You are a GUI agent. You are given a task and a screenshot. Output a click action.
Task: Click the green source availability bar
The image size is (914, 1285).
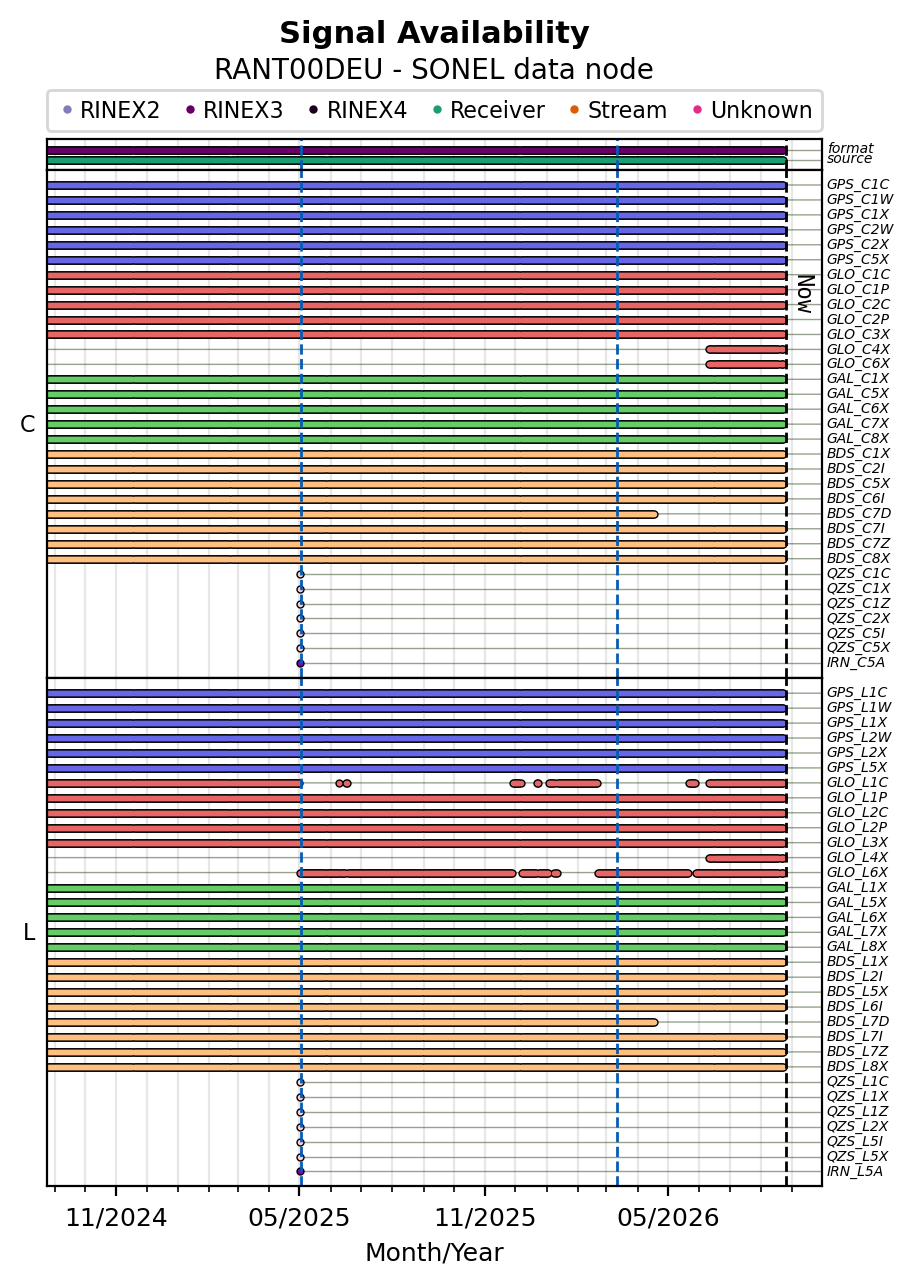(x=416, y=160)
